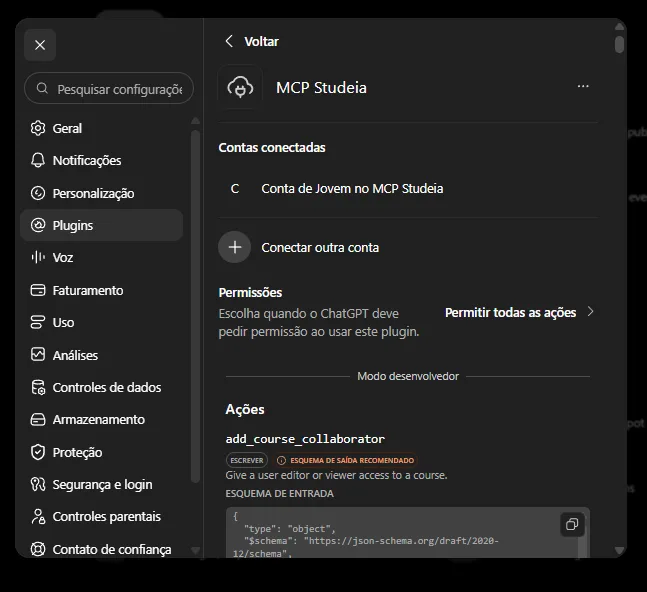Open Controles de dados section
The width and height of the screenshot is (647, 592).
pos(102,387)
